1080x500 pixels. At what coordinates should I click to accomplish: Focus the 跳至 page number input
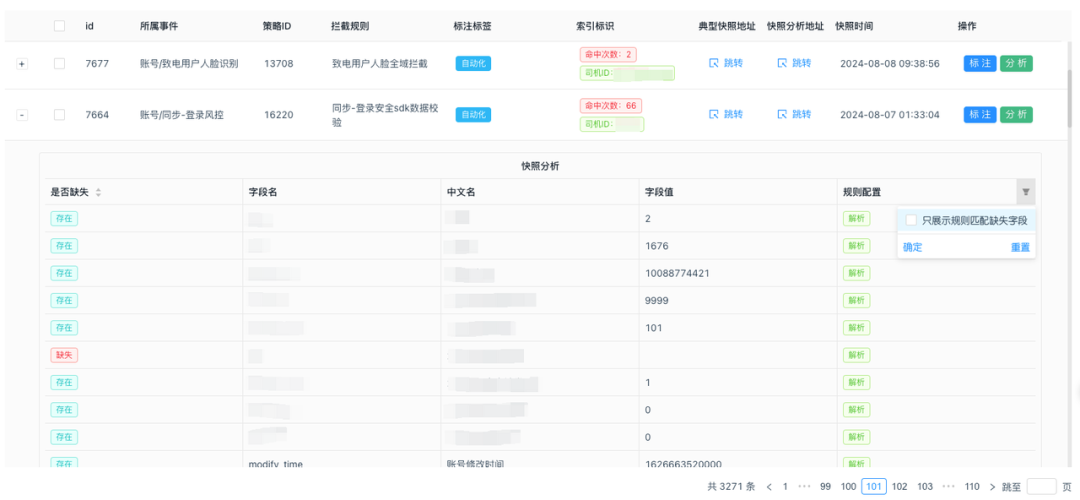1041,487
